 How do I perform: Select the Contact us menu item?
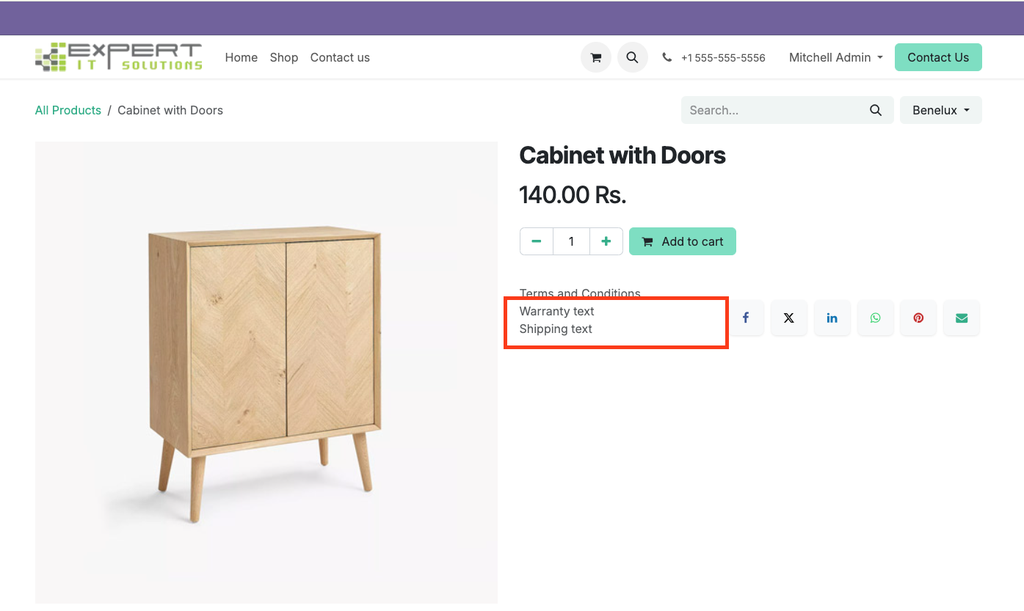[340, 58]
